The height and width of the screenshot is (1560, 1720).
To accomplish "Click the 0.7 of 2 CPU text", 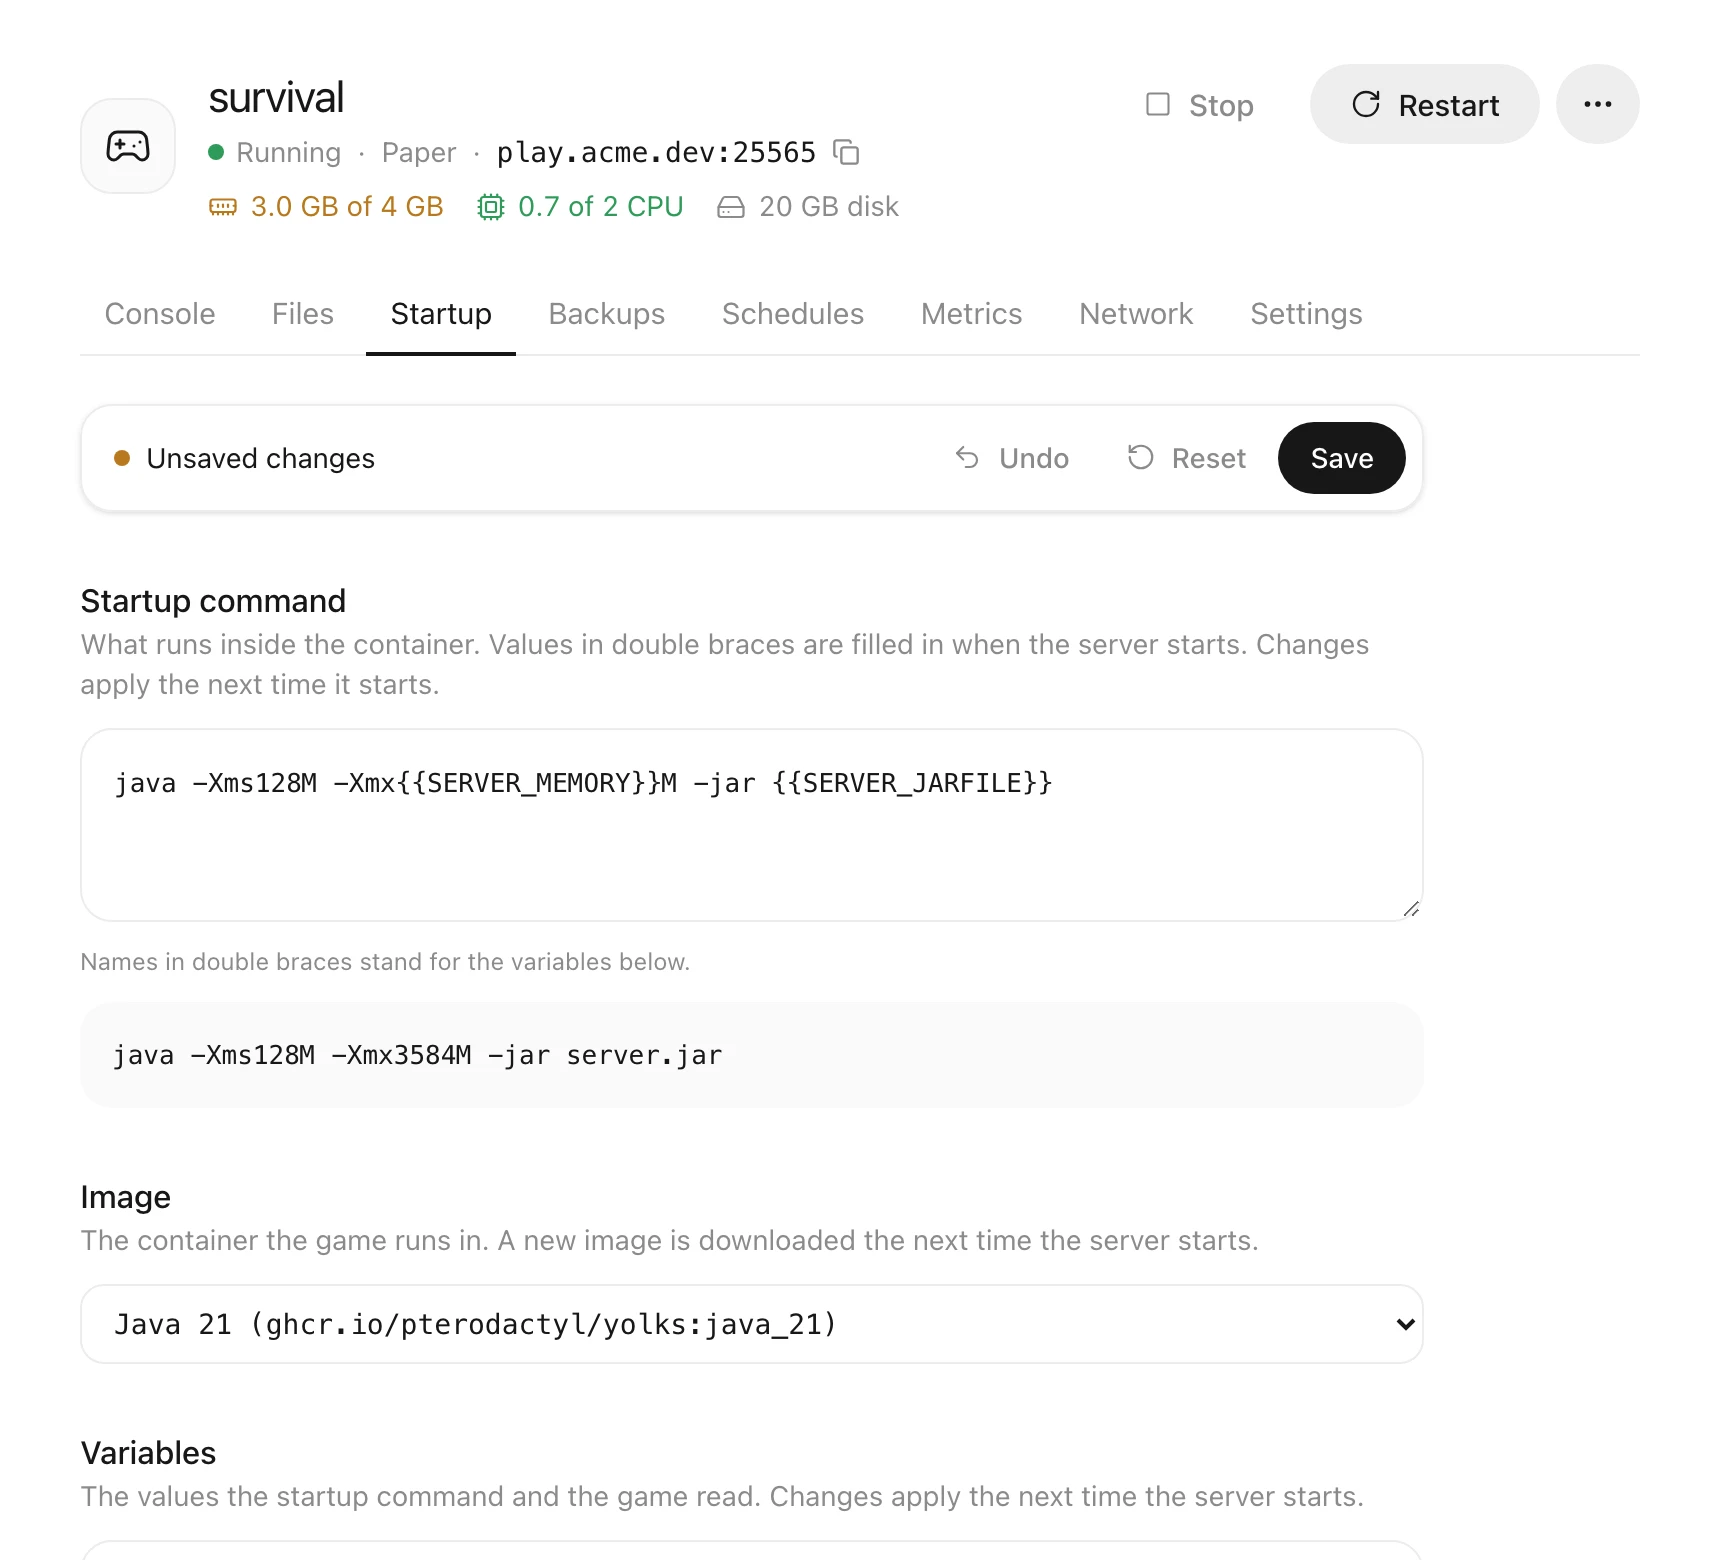I will pos(601,207).
